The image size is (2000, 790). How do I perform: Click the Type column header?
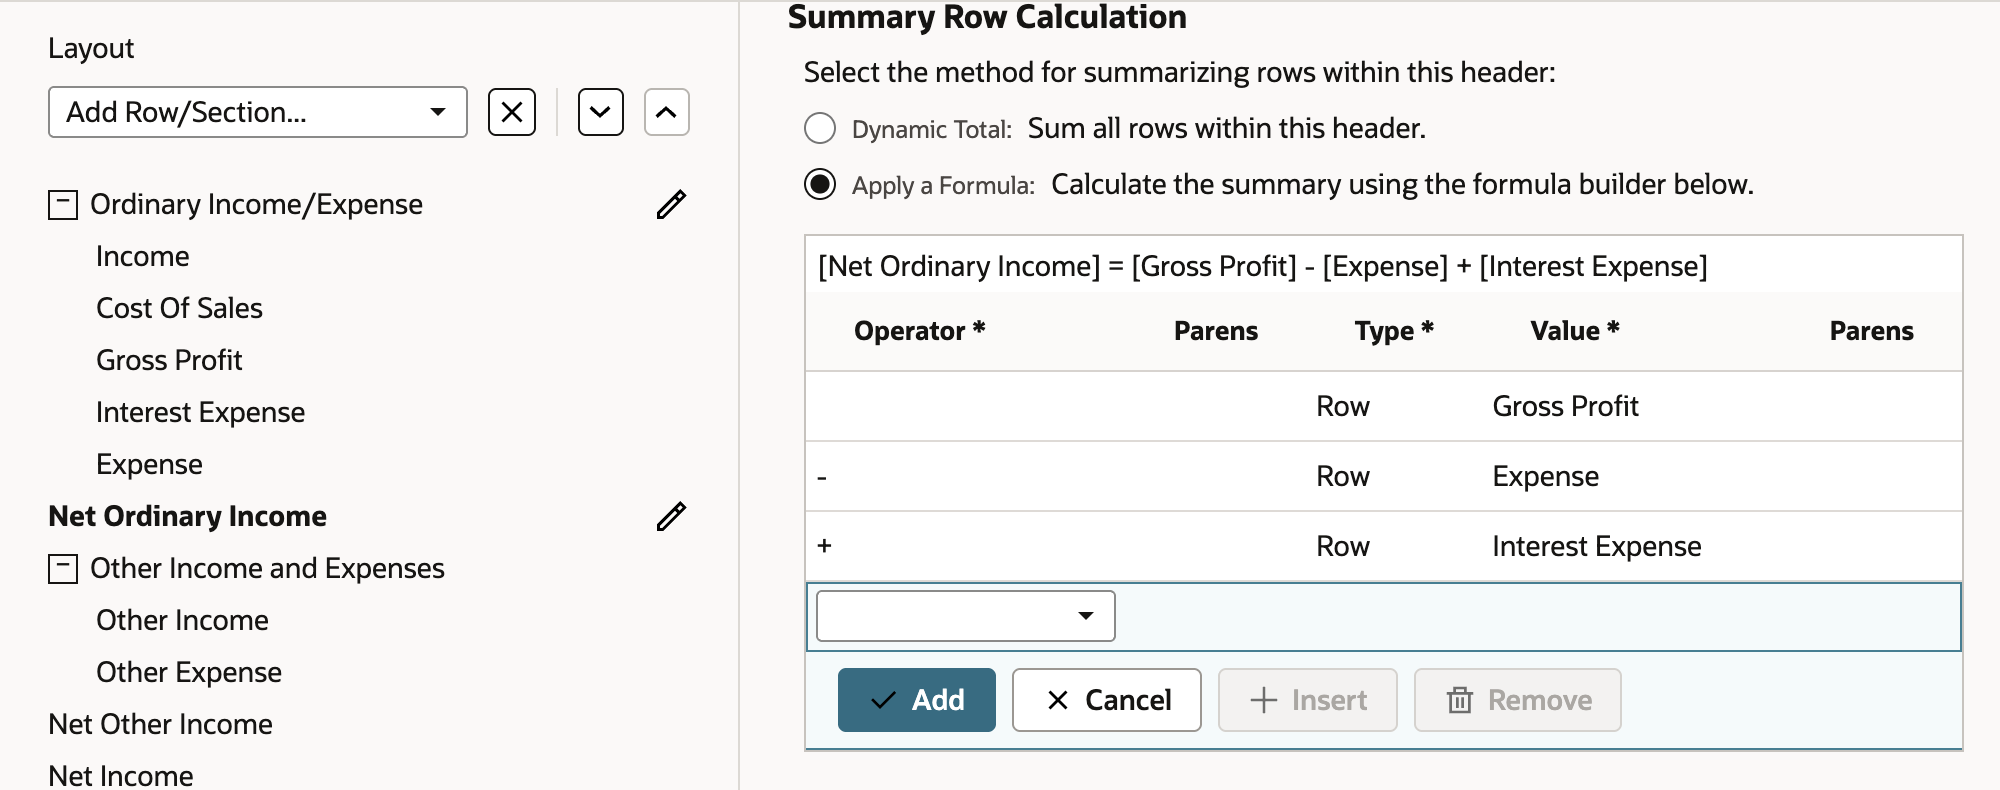(1395, 331)
